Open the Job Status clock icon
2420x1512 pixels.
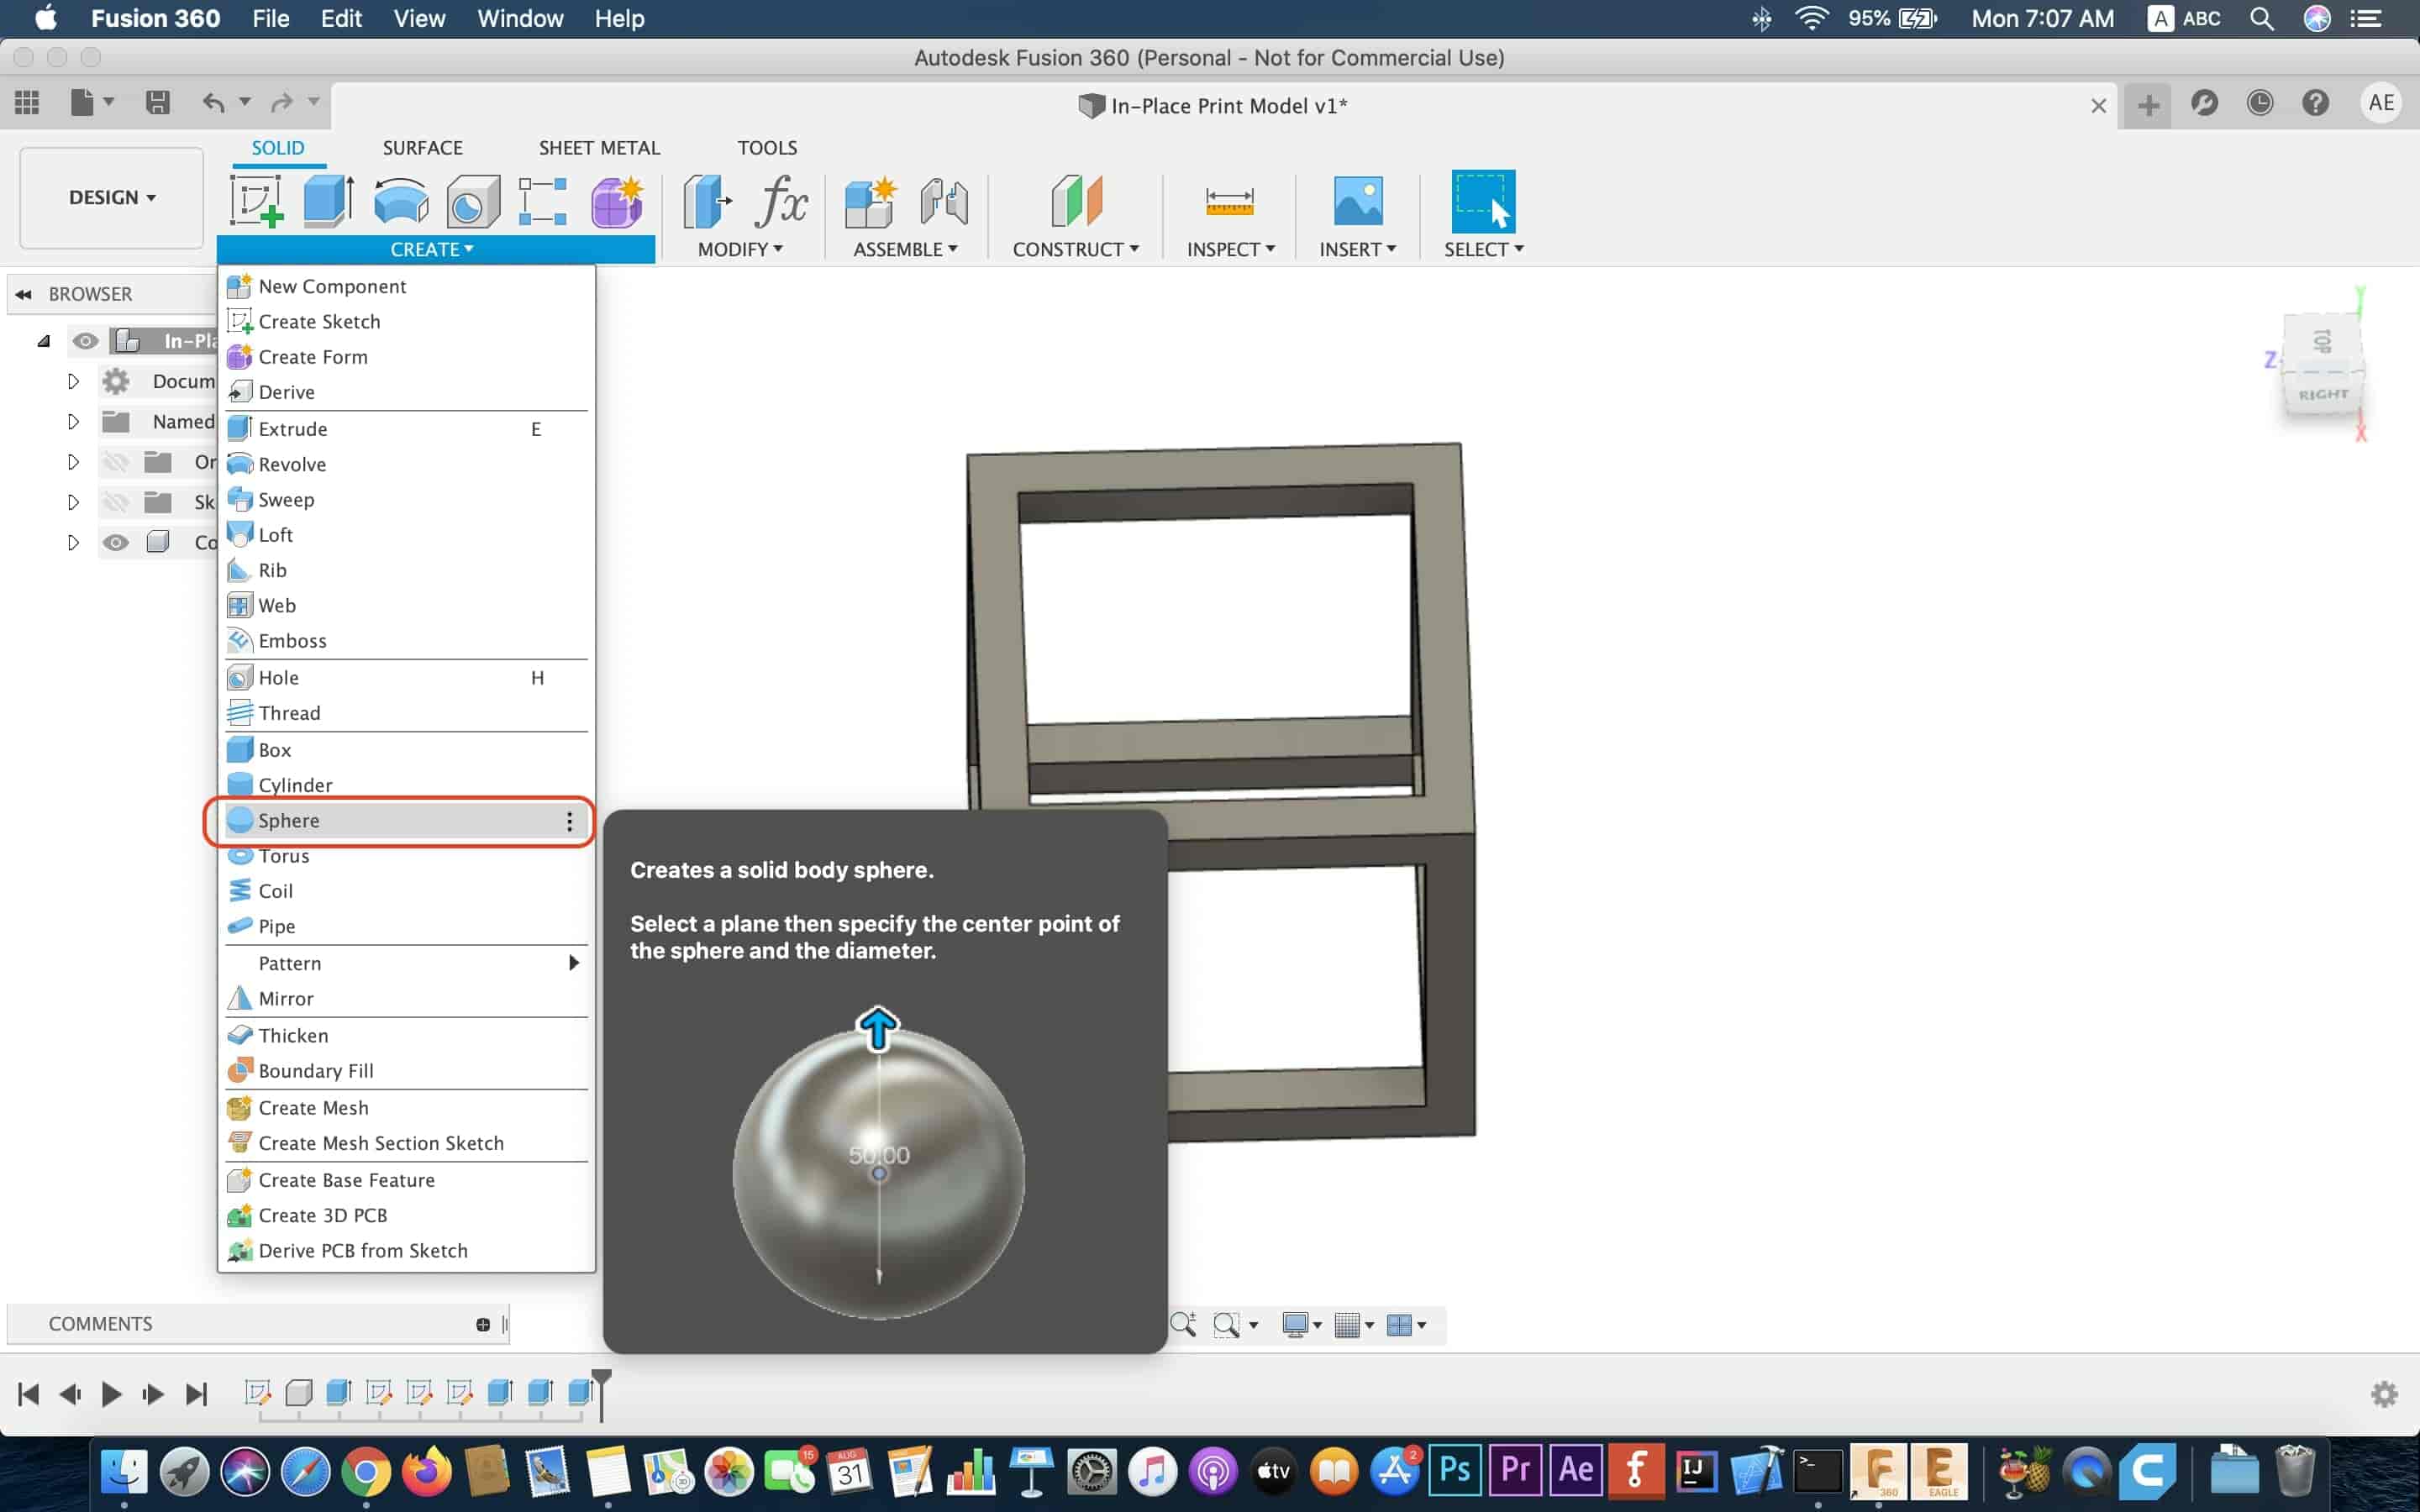coord(2259,103)
